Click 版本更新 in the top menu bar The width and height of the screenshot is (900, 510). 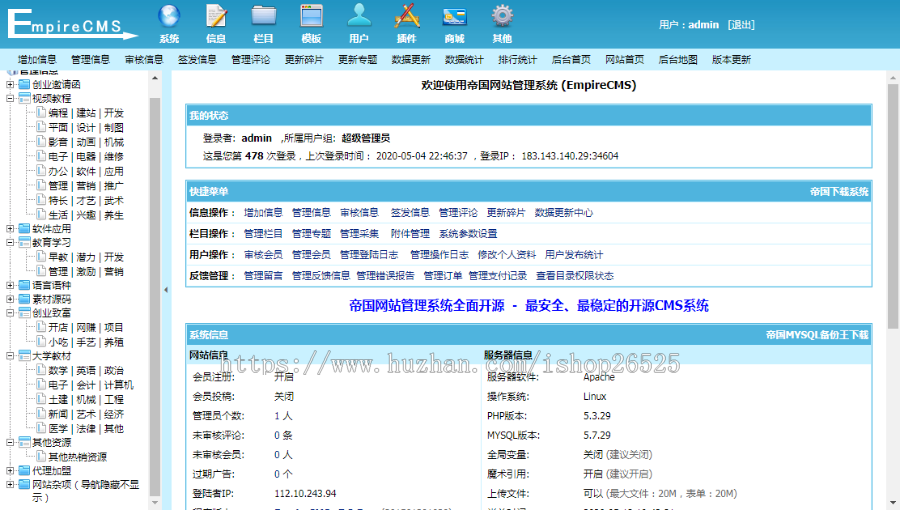point(731,60)
